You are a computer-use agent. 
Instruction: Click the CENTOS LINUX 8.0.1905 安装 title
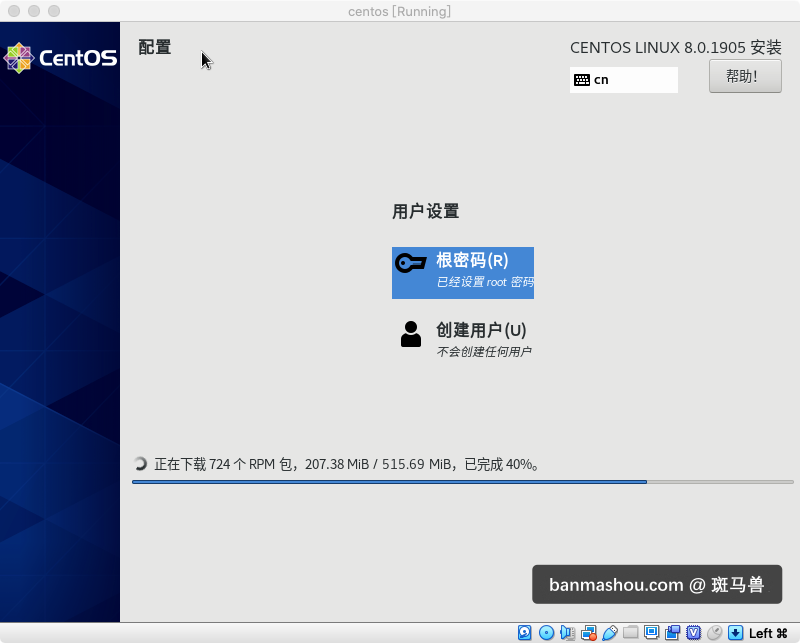(x=676, y=47)
